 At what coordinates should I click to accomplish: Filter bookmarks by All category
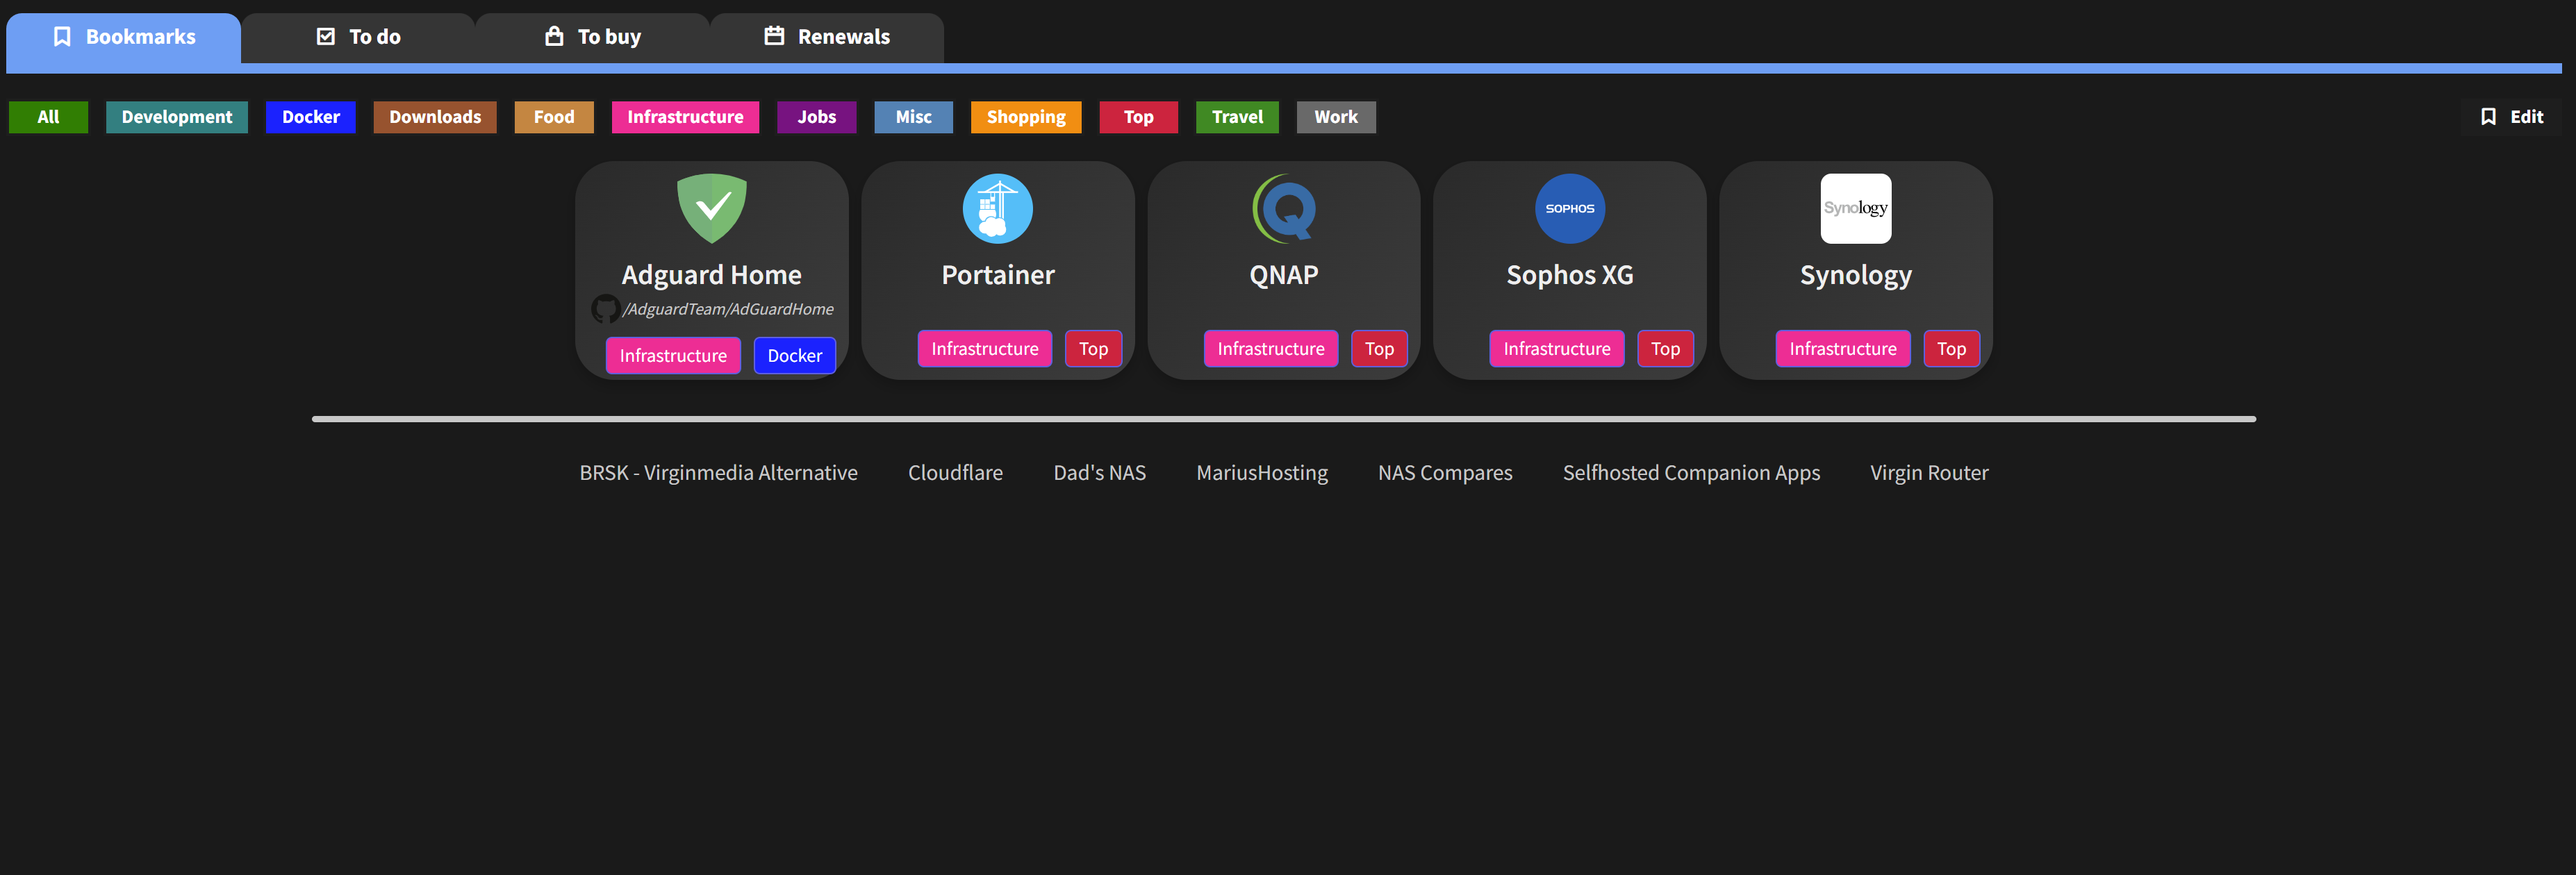(48, 117)
